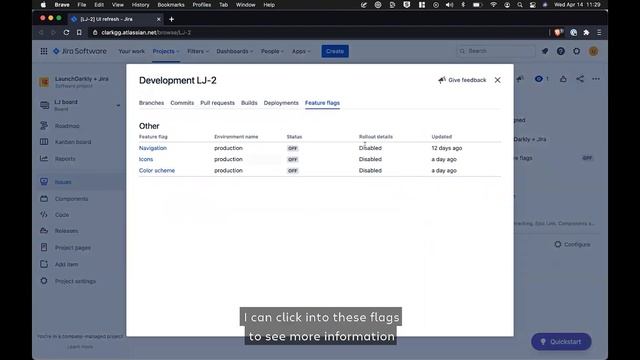Click Disabled in Color scheme row
640x360 pixels.
pyautogui.click(x=370, y=170)
